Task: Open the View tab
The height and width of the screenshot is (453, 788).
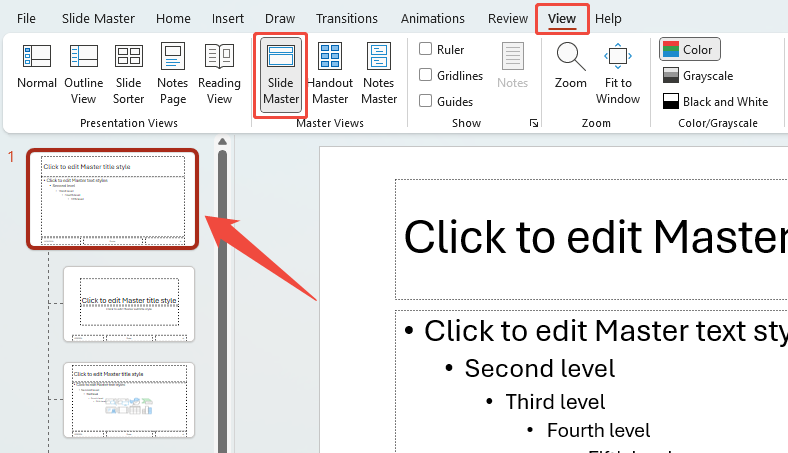Action: (562, 19)
